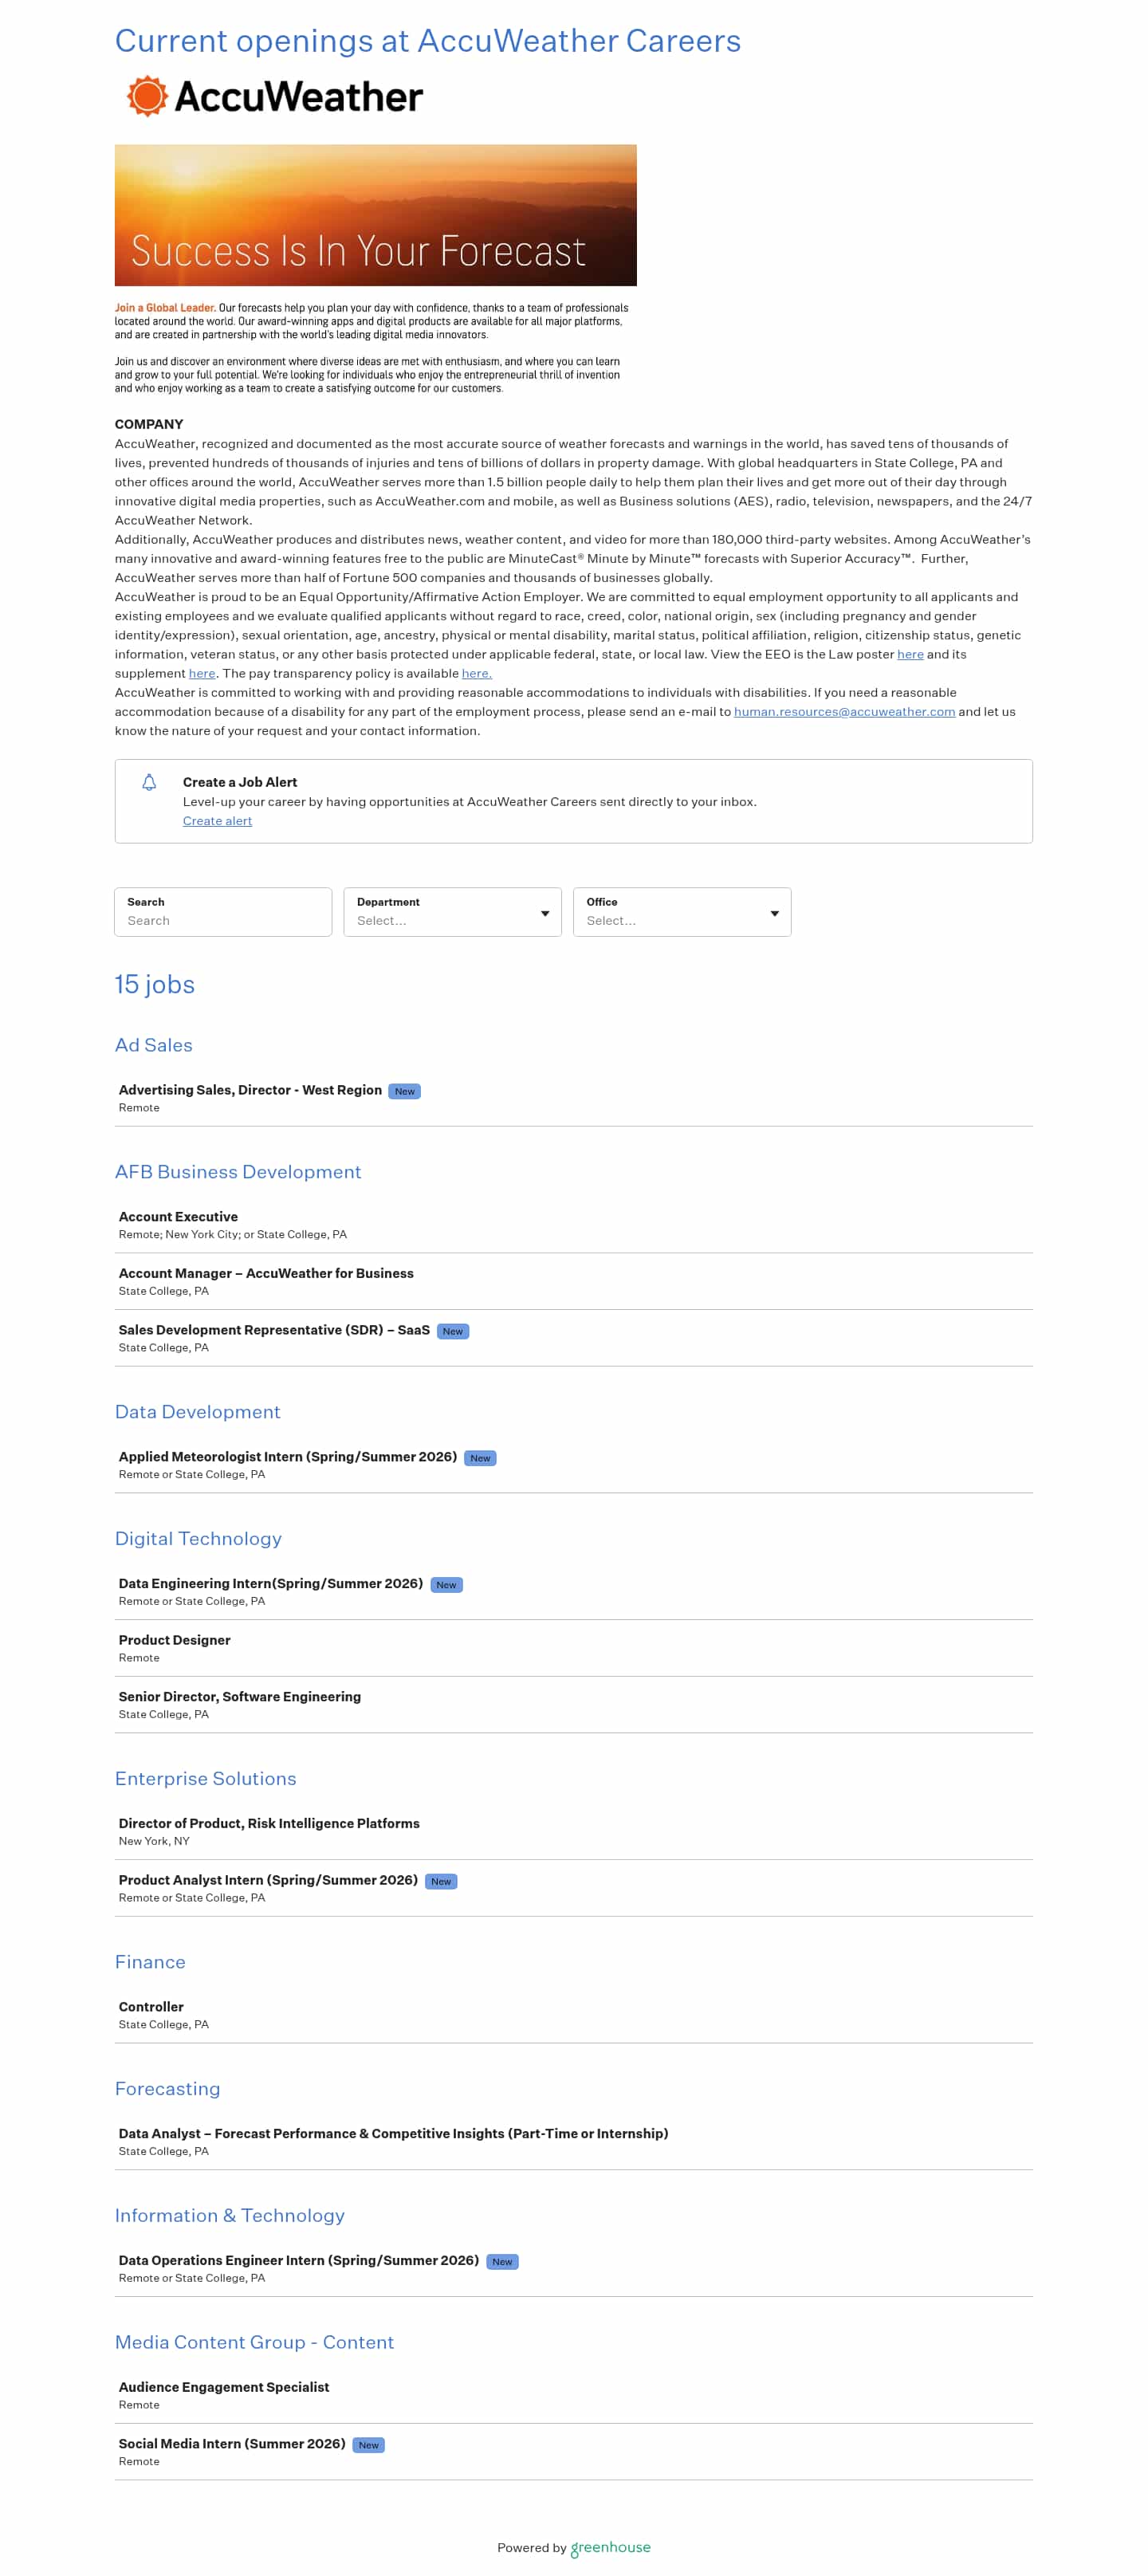Open the Greenhouse logo link
The height and width of the screenshot is (2576, 1148).
[x=610, y=2547]
